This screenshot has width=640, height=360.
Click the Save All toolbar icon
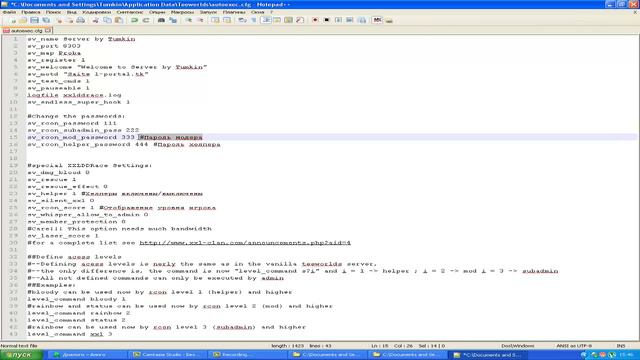coord(46,20)
